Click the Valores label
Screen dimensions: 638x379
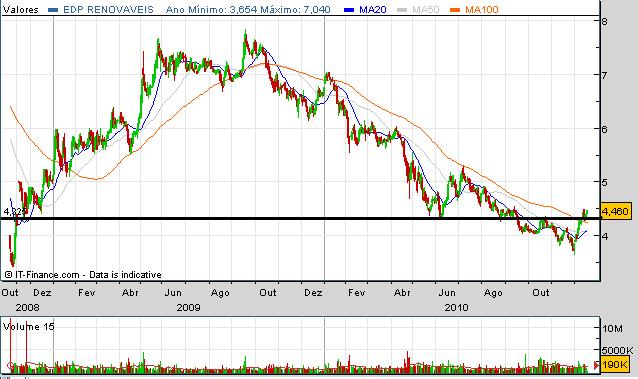click(x=20, y=9)
